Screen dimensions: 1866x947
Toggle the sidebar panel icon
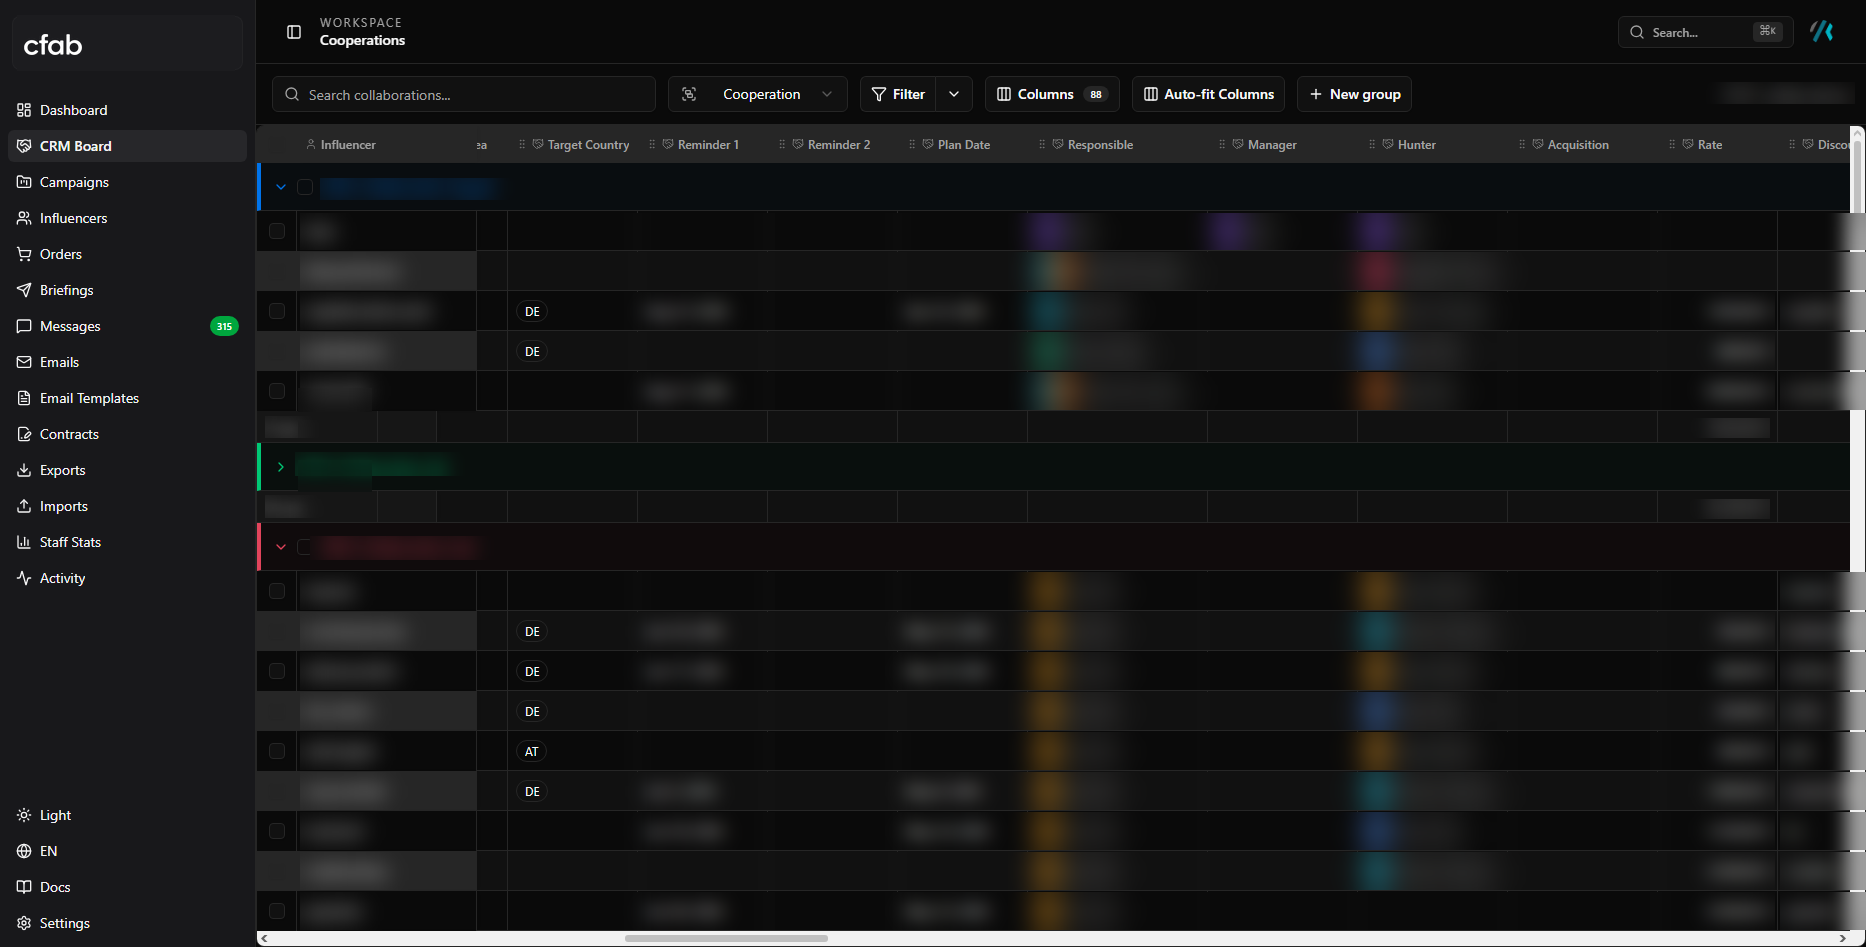click(294, 32)
